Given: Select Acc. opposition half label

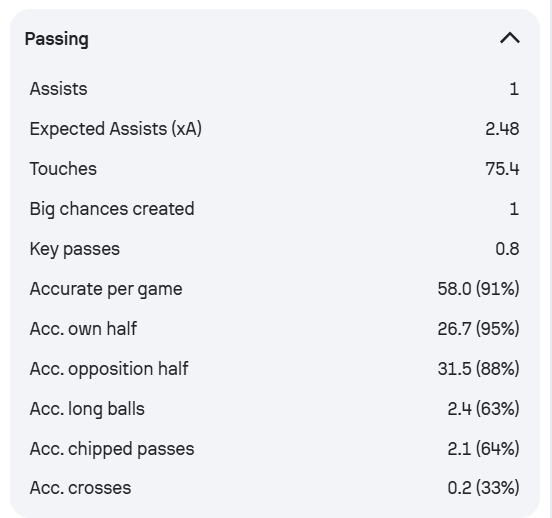Looking at the screenshot, I should click(x=109, y=369).
